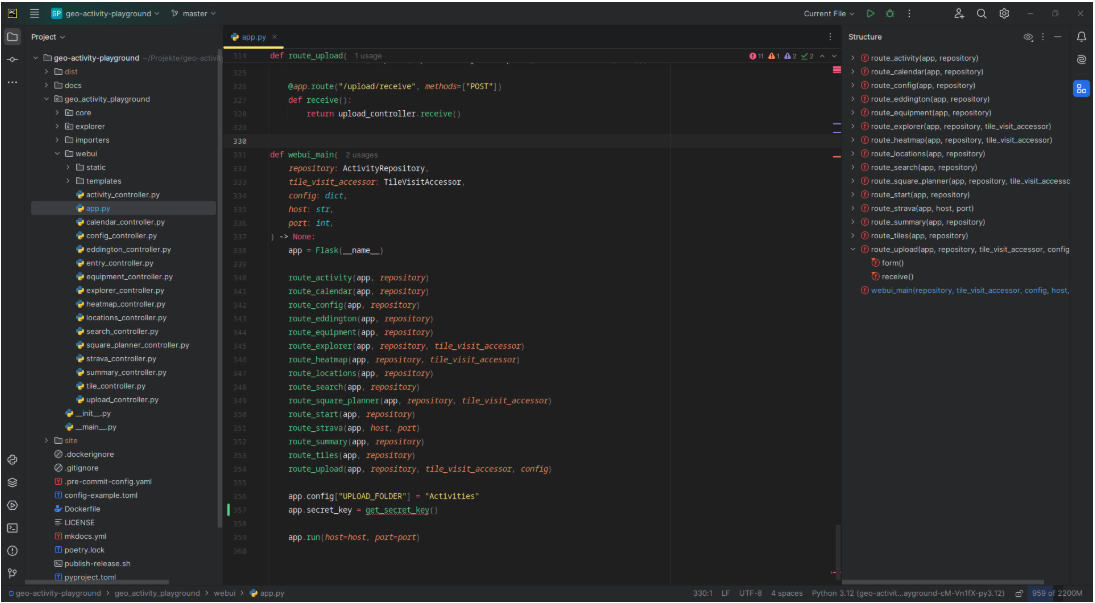Go to previous highlighted problem arrow
Screen dimensions: 1095x603
[x=822, y=56]
